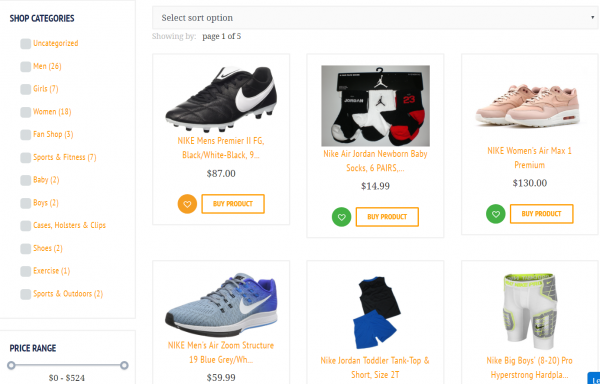Click the right price range slider handle
600x384 pixels.
coord(124,365)
